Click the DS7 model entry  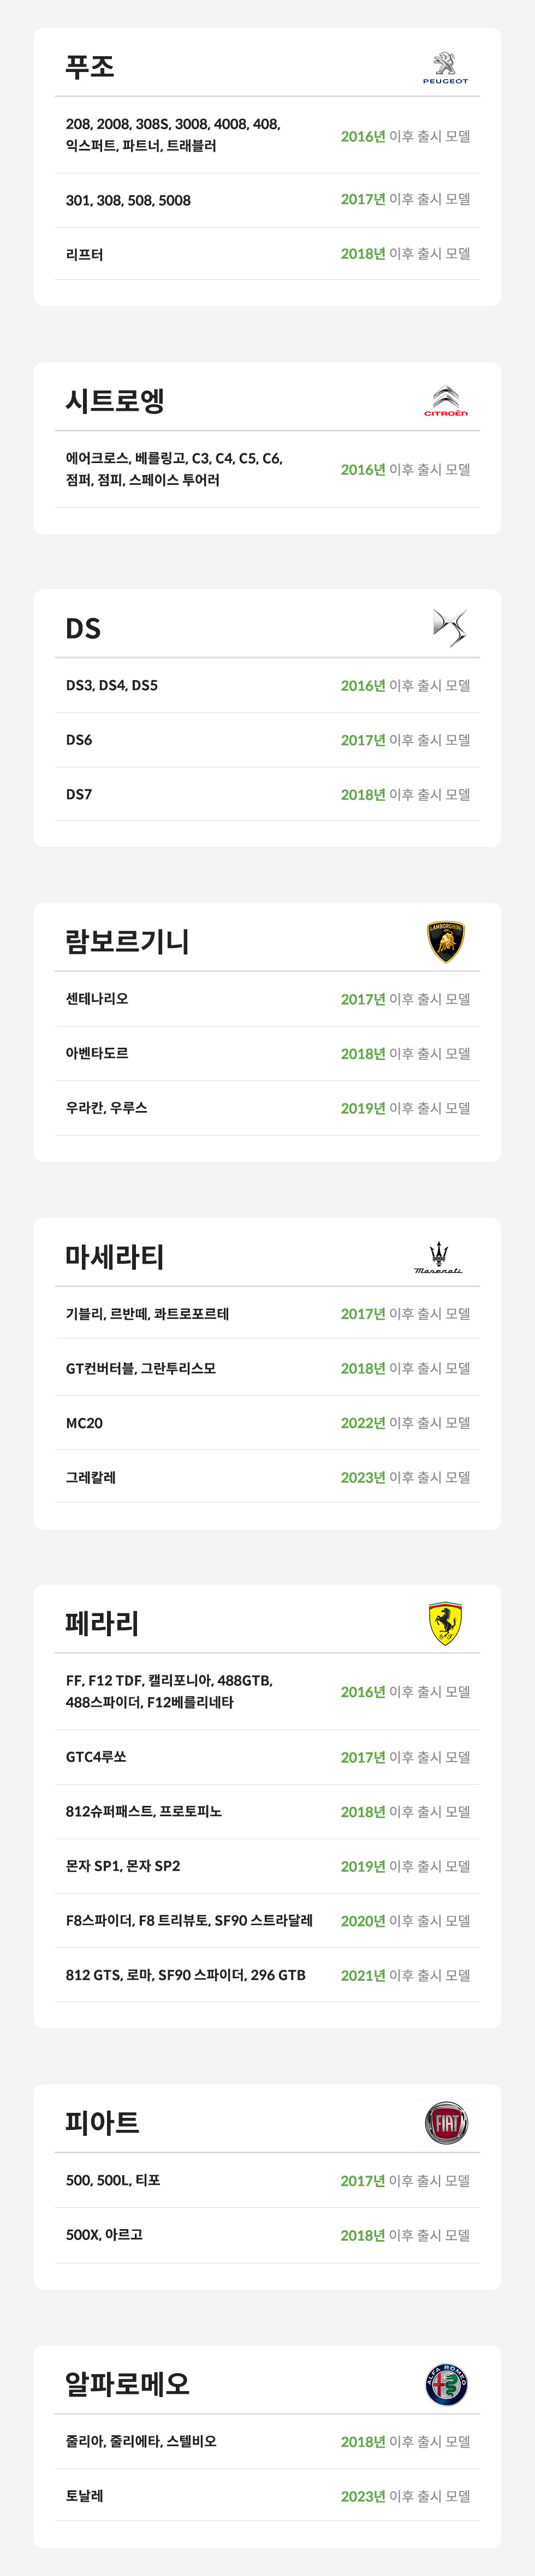[x=79, y=795]
